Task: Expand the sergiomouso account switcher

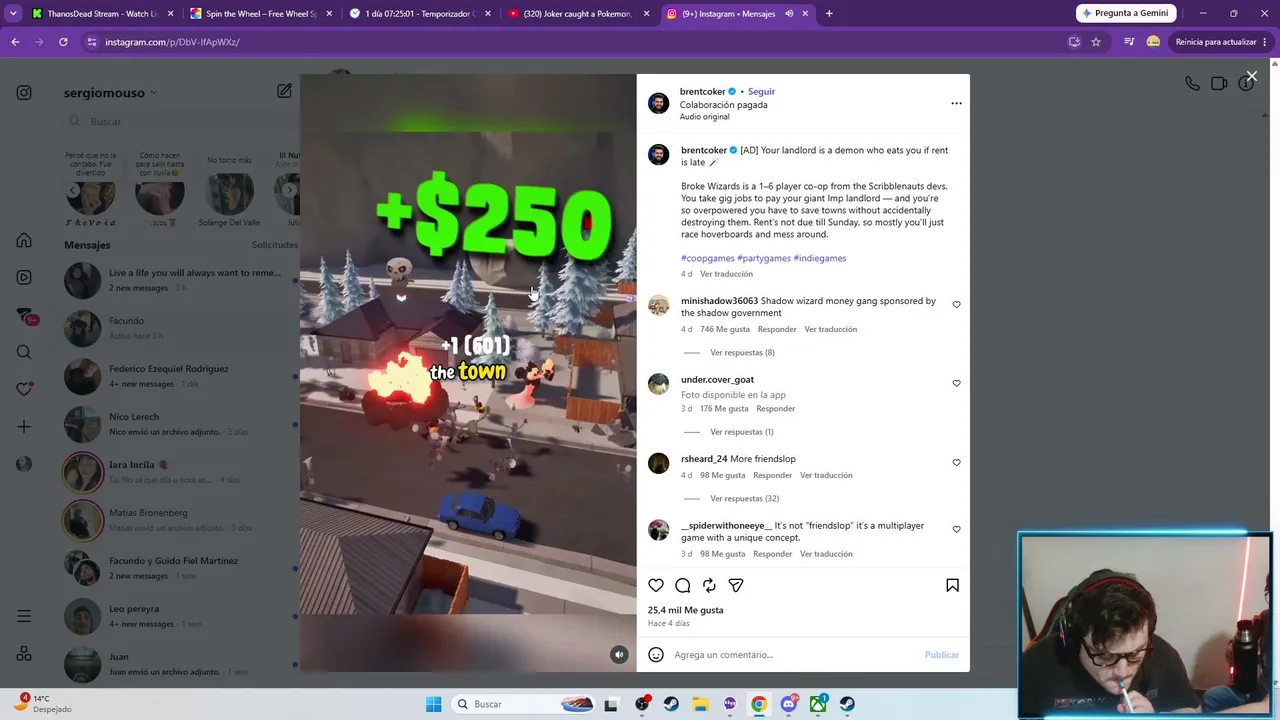Action: pyautogui.click(x=110, y=93)
